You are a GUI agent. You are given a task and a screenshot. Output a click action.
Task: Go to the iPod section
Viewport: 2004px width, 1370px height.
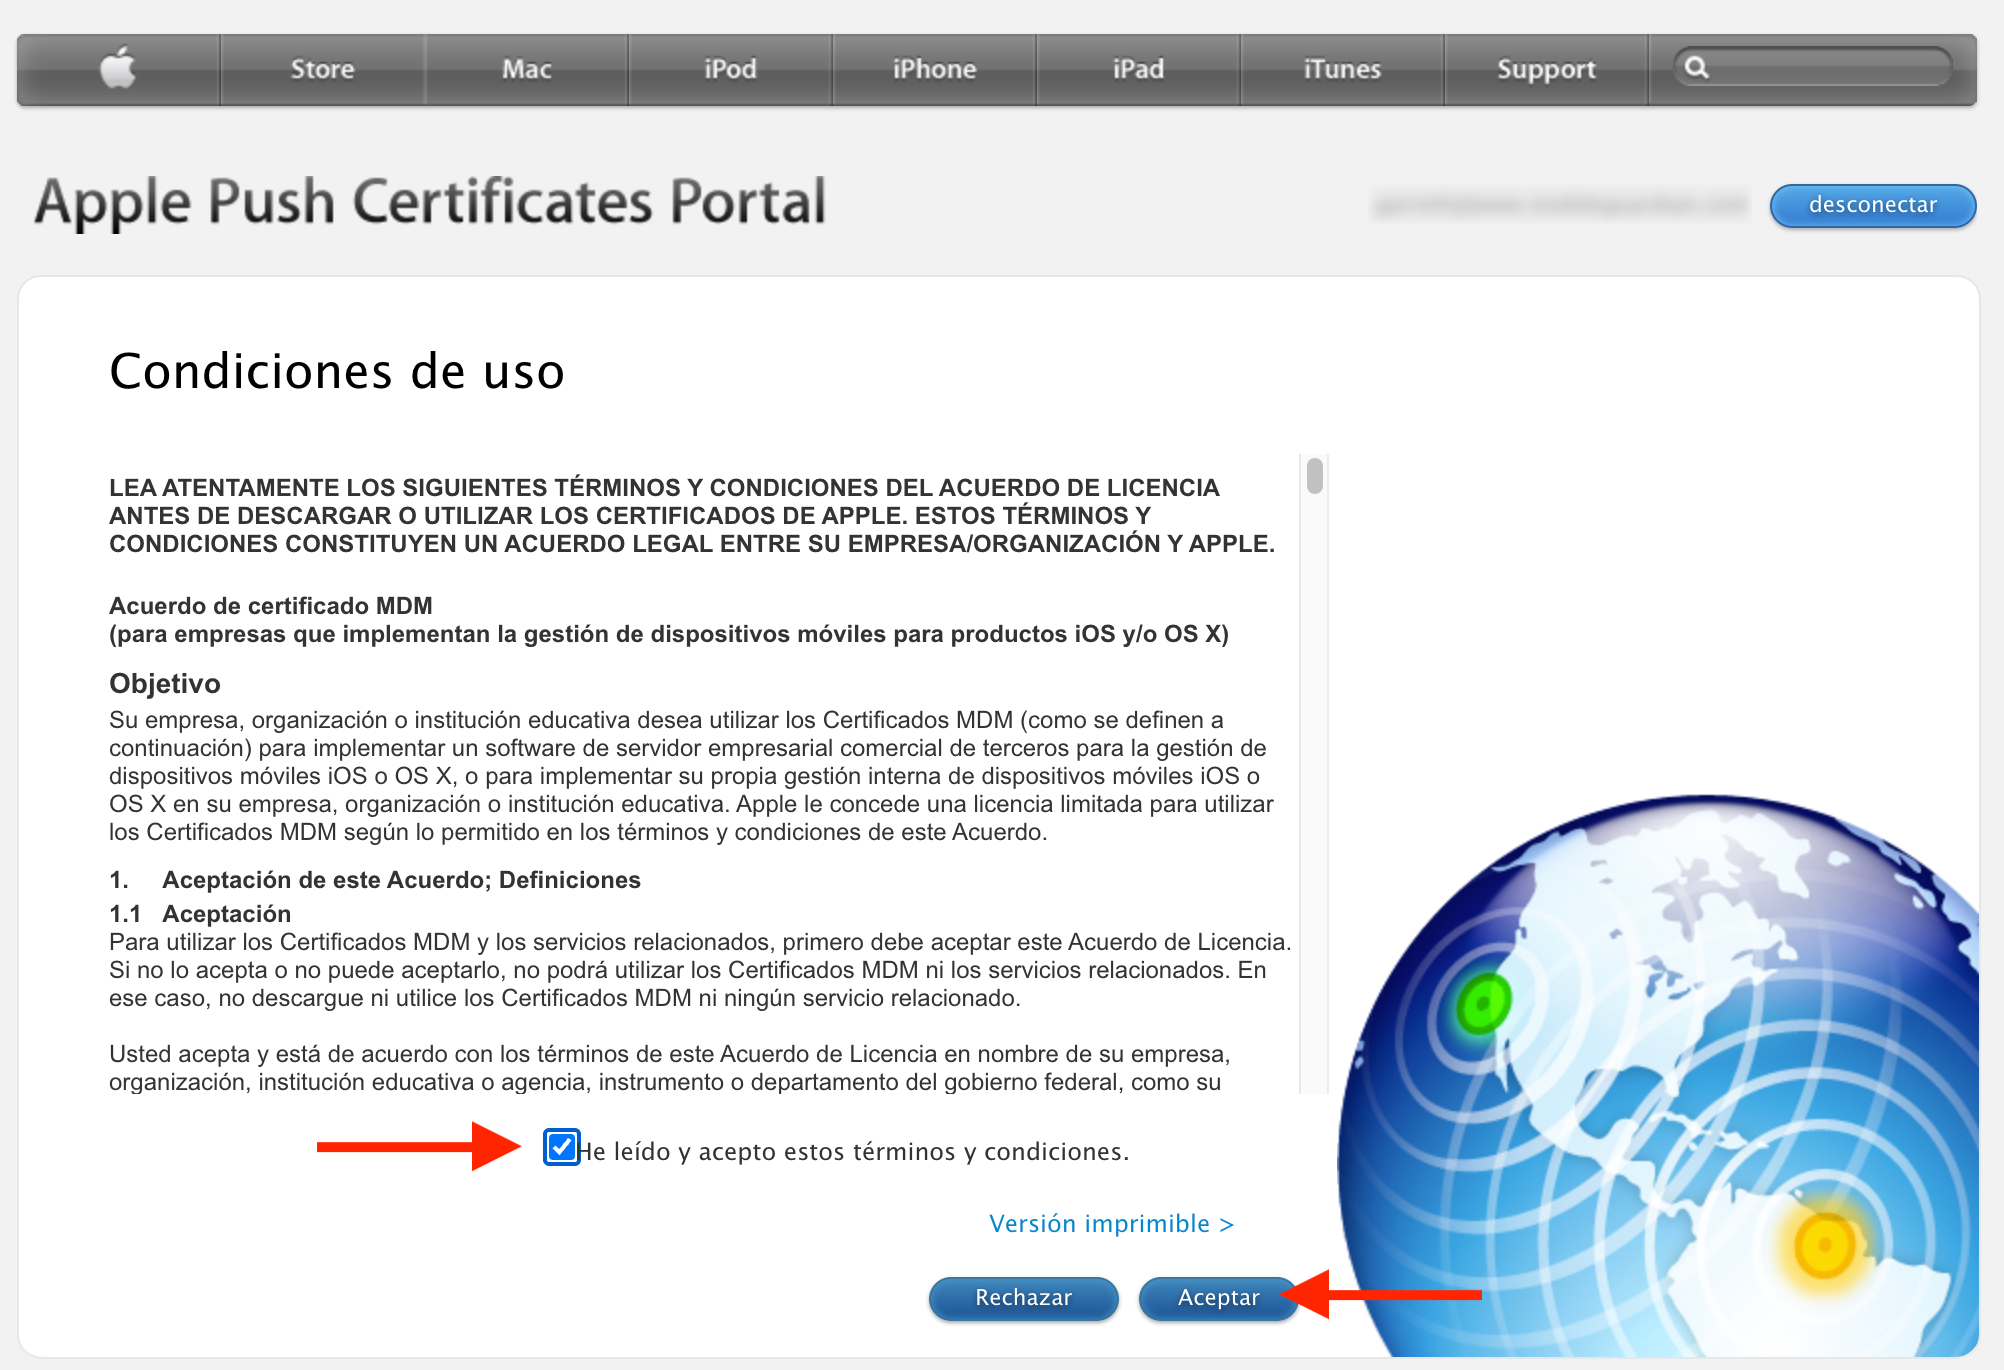[x=730, y=69]
